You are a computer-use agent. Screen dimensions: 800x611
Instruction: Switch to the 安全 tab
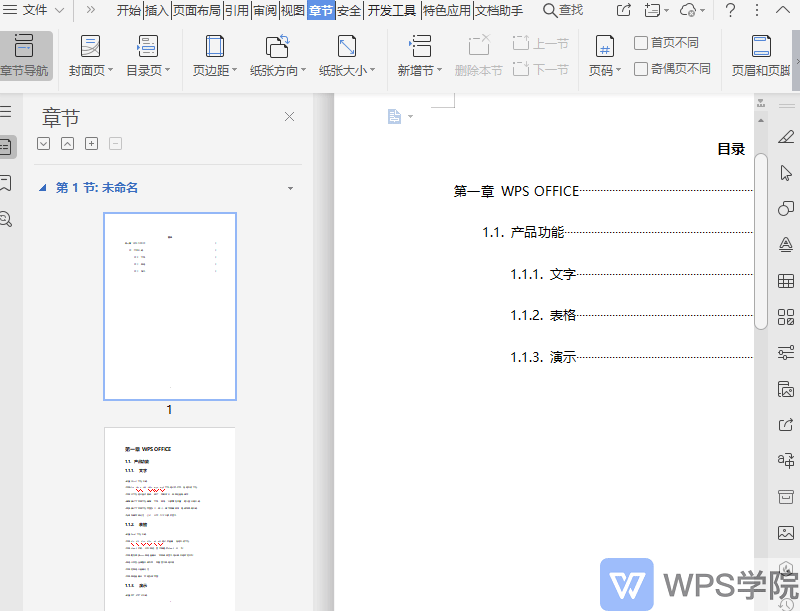click(x=349, y=10)
